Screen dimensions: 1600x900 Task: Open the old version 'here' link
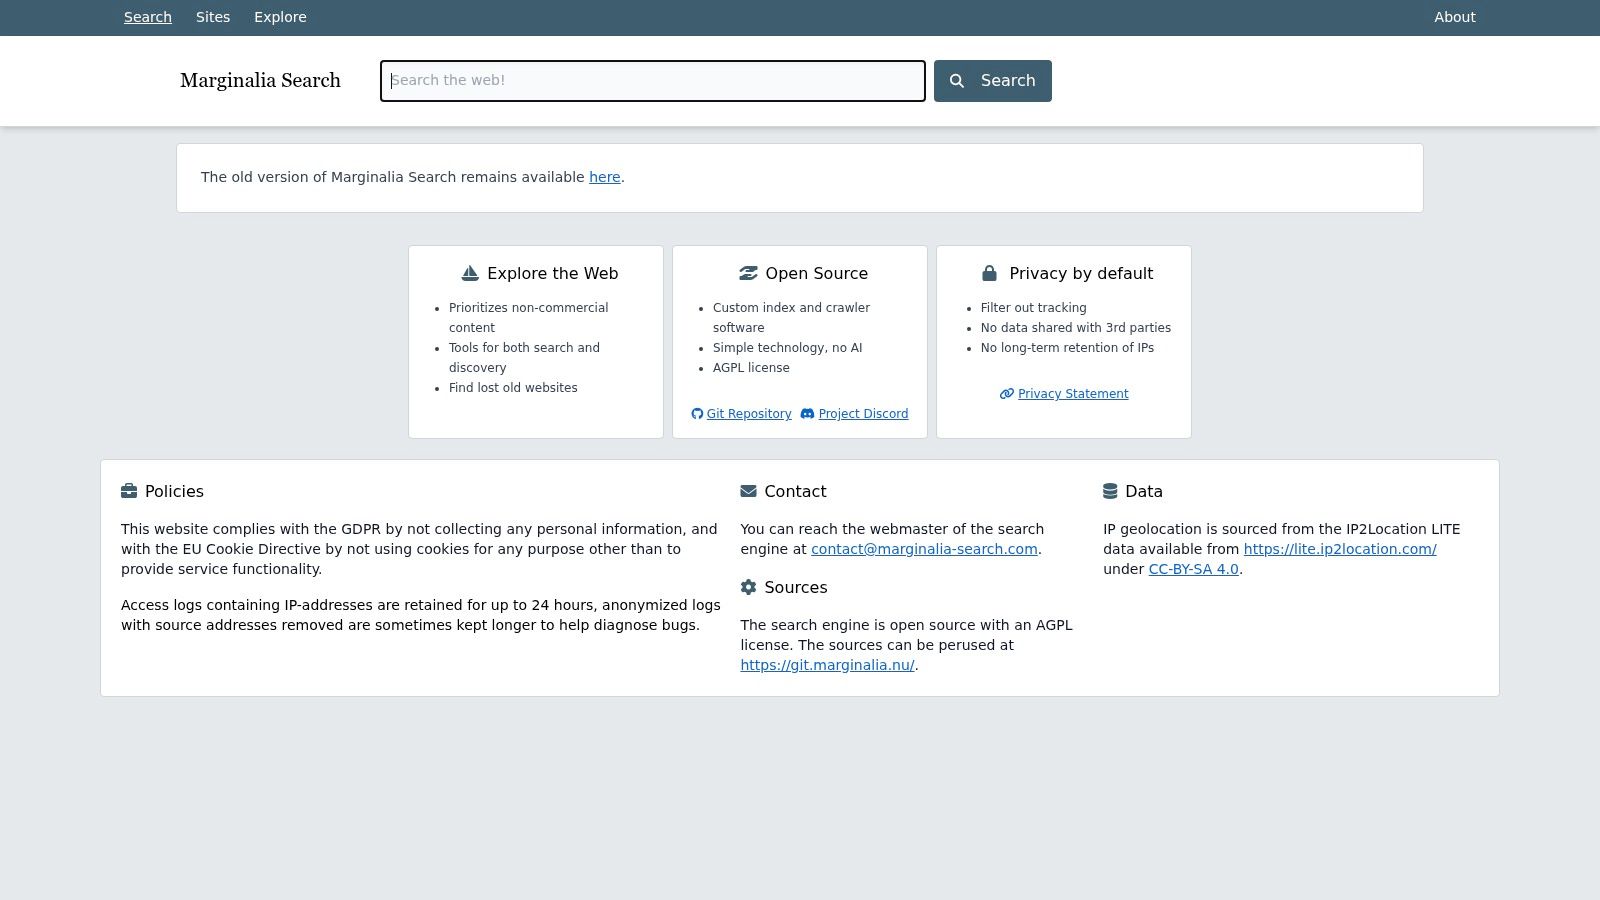tap(605, 177)
